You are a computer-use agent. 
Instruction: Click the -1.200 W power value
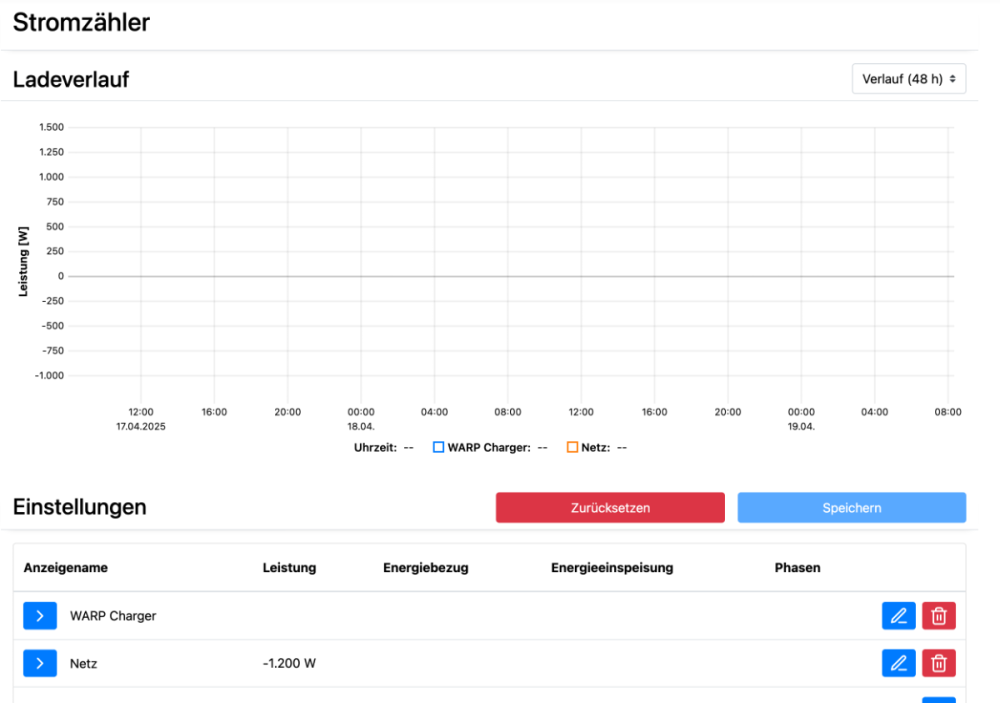pos(290,663)
